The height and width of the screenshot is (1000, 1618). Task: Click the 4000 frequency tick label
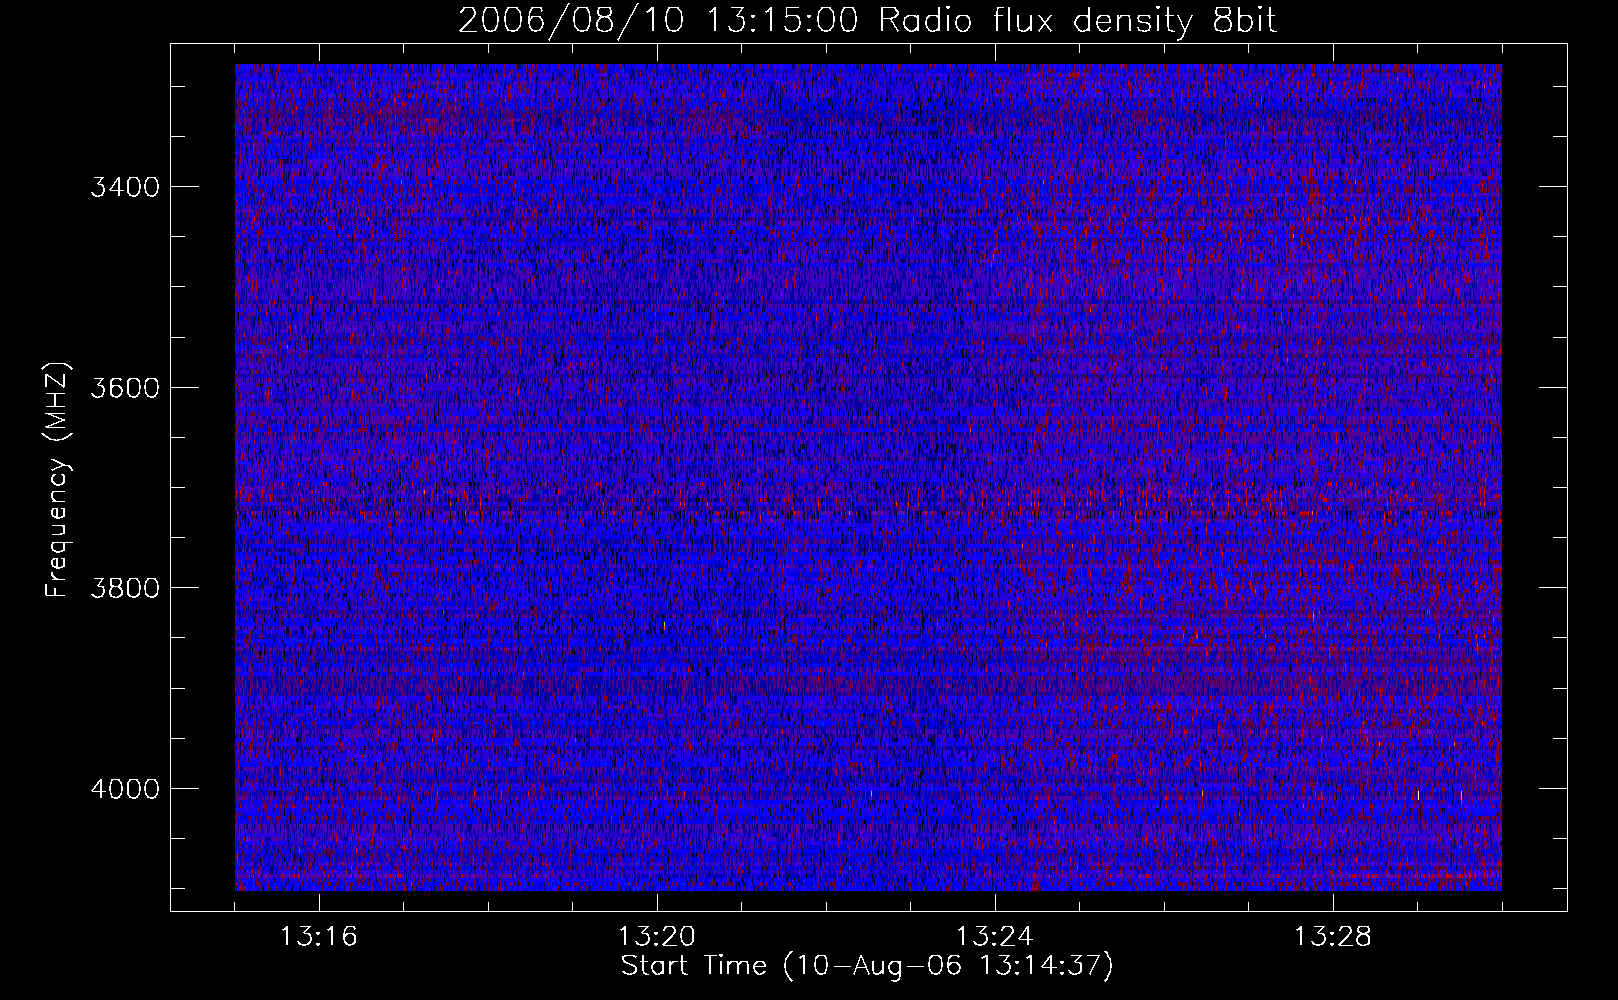pos(125,788)
